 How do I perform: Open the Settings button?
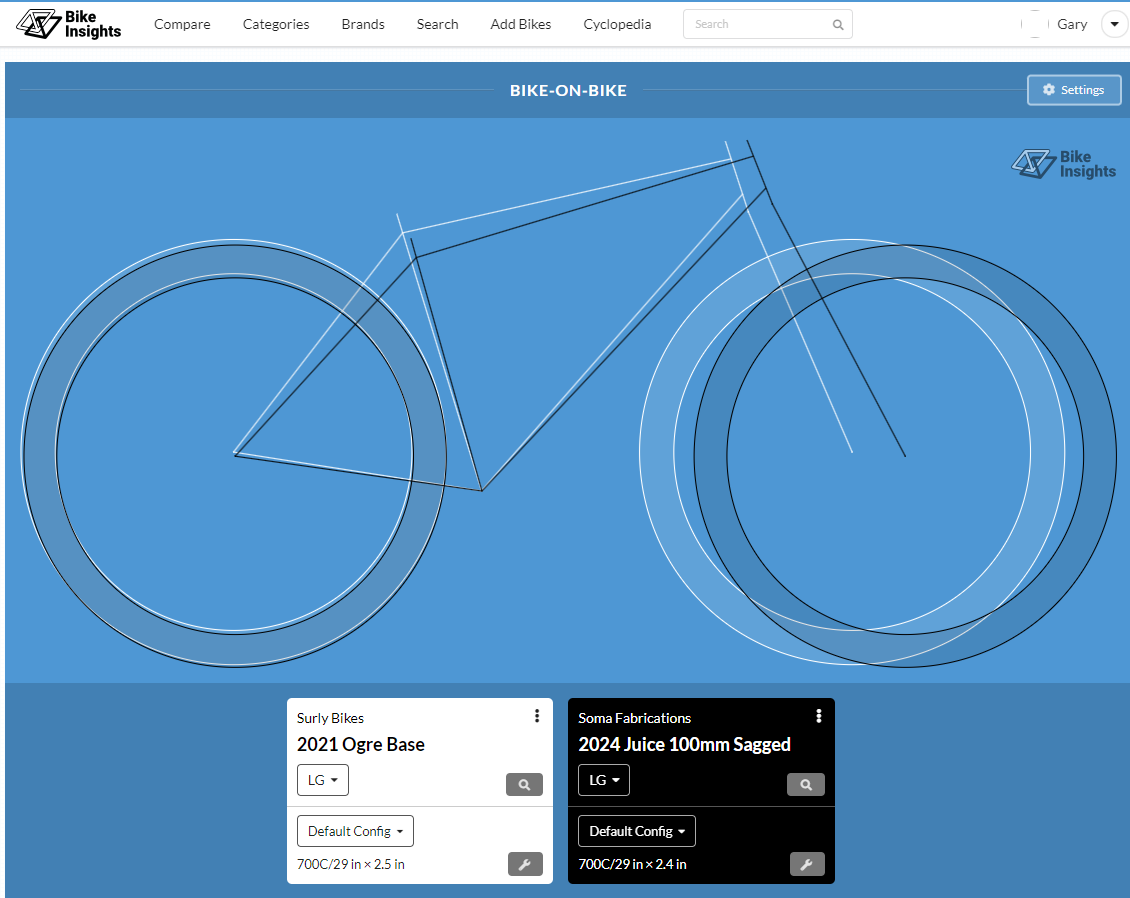tap(1074, 90)
